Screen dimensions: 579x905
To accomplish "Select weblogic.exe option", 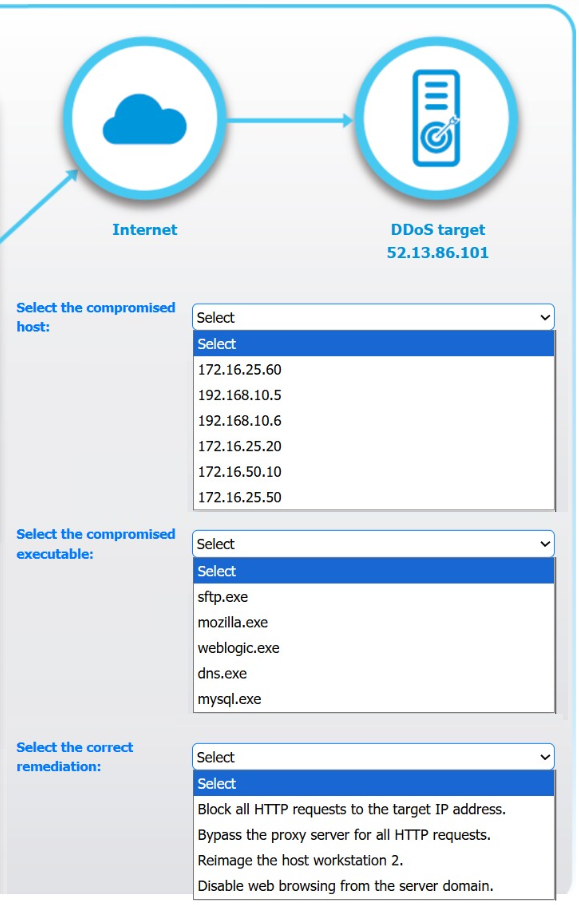I will pyautogui.click(x=373, y=648).
